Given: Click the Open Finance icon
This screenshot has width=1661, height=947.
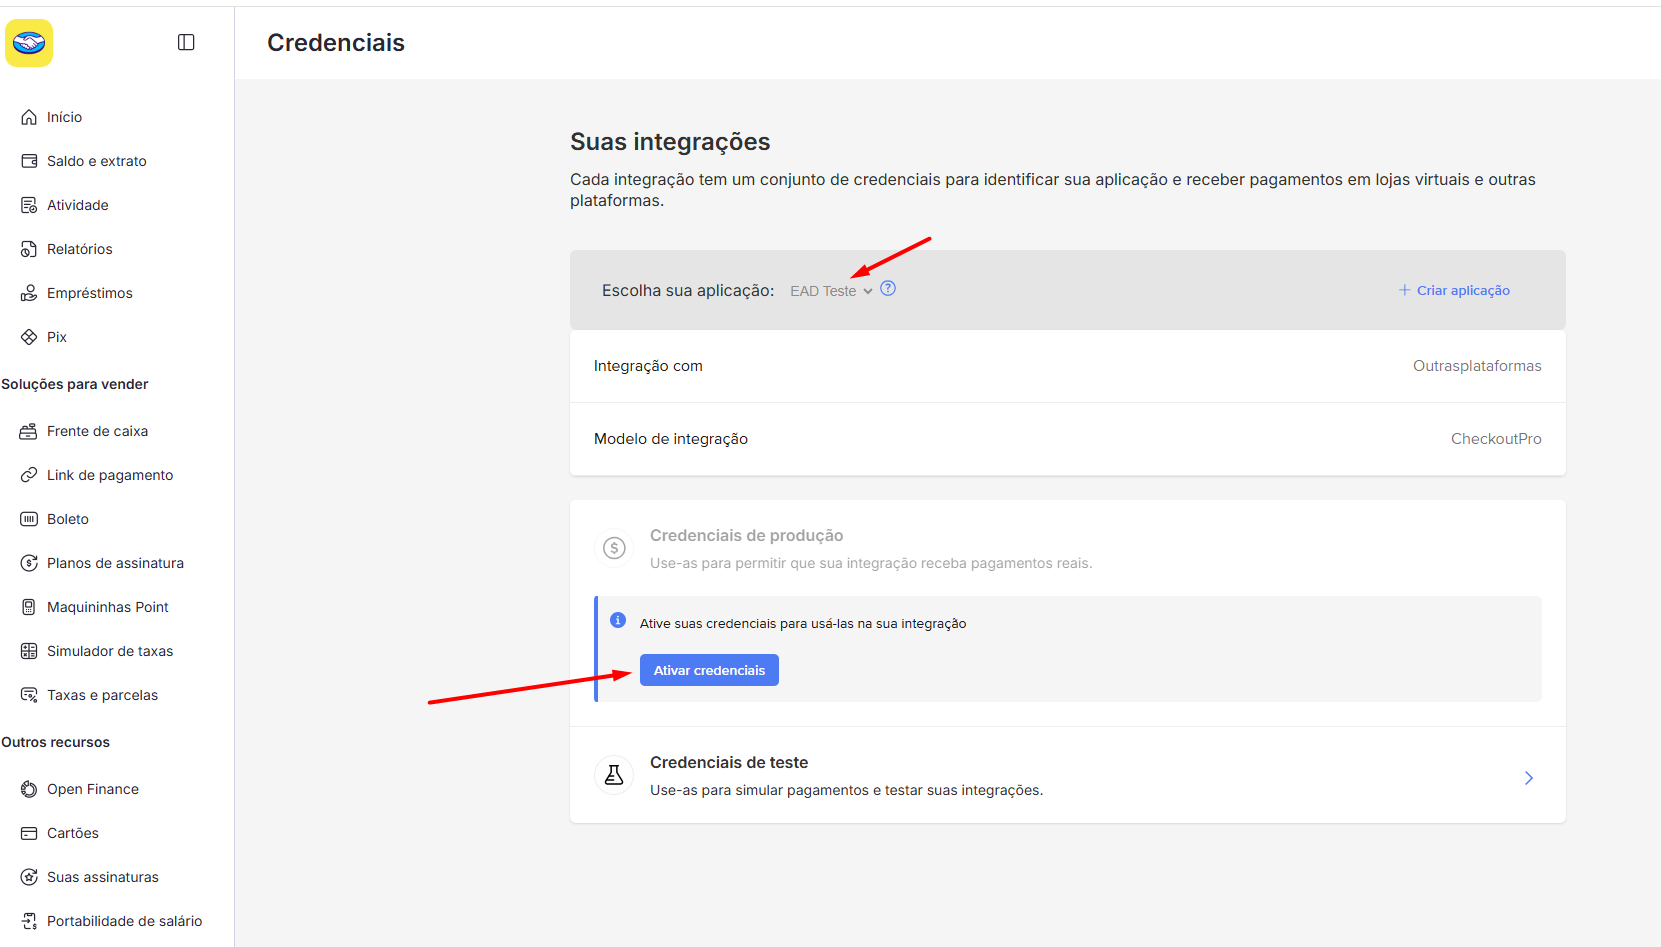Looking at the screenshot, I should point(29,789).
